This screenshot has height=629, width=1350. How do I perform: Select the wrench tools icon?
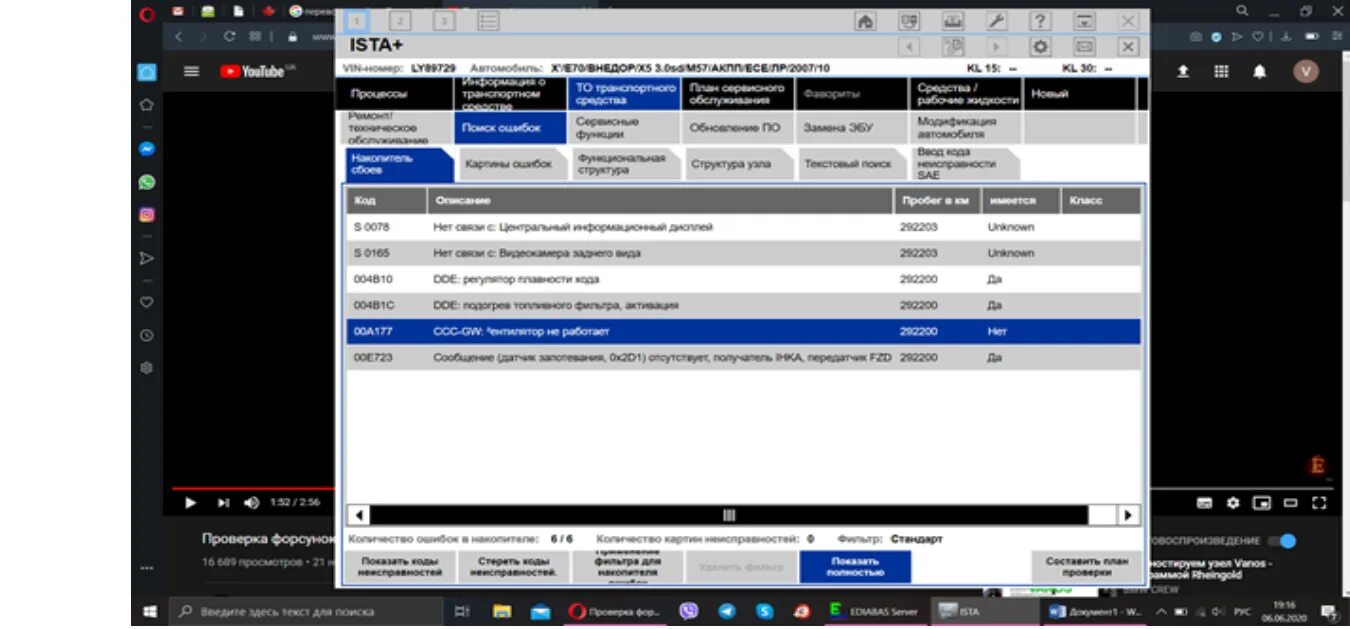click(x=995, y=20)
